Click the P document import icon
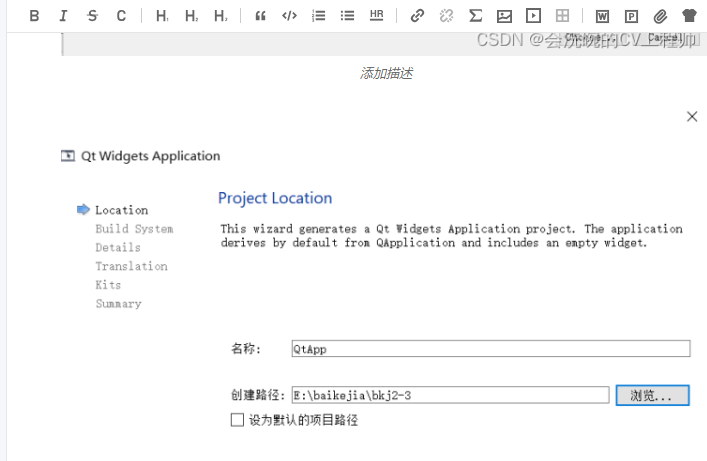Image resolution: width=707 pixels, height=461 pixels. click(x=631, y=17)
